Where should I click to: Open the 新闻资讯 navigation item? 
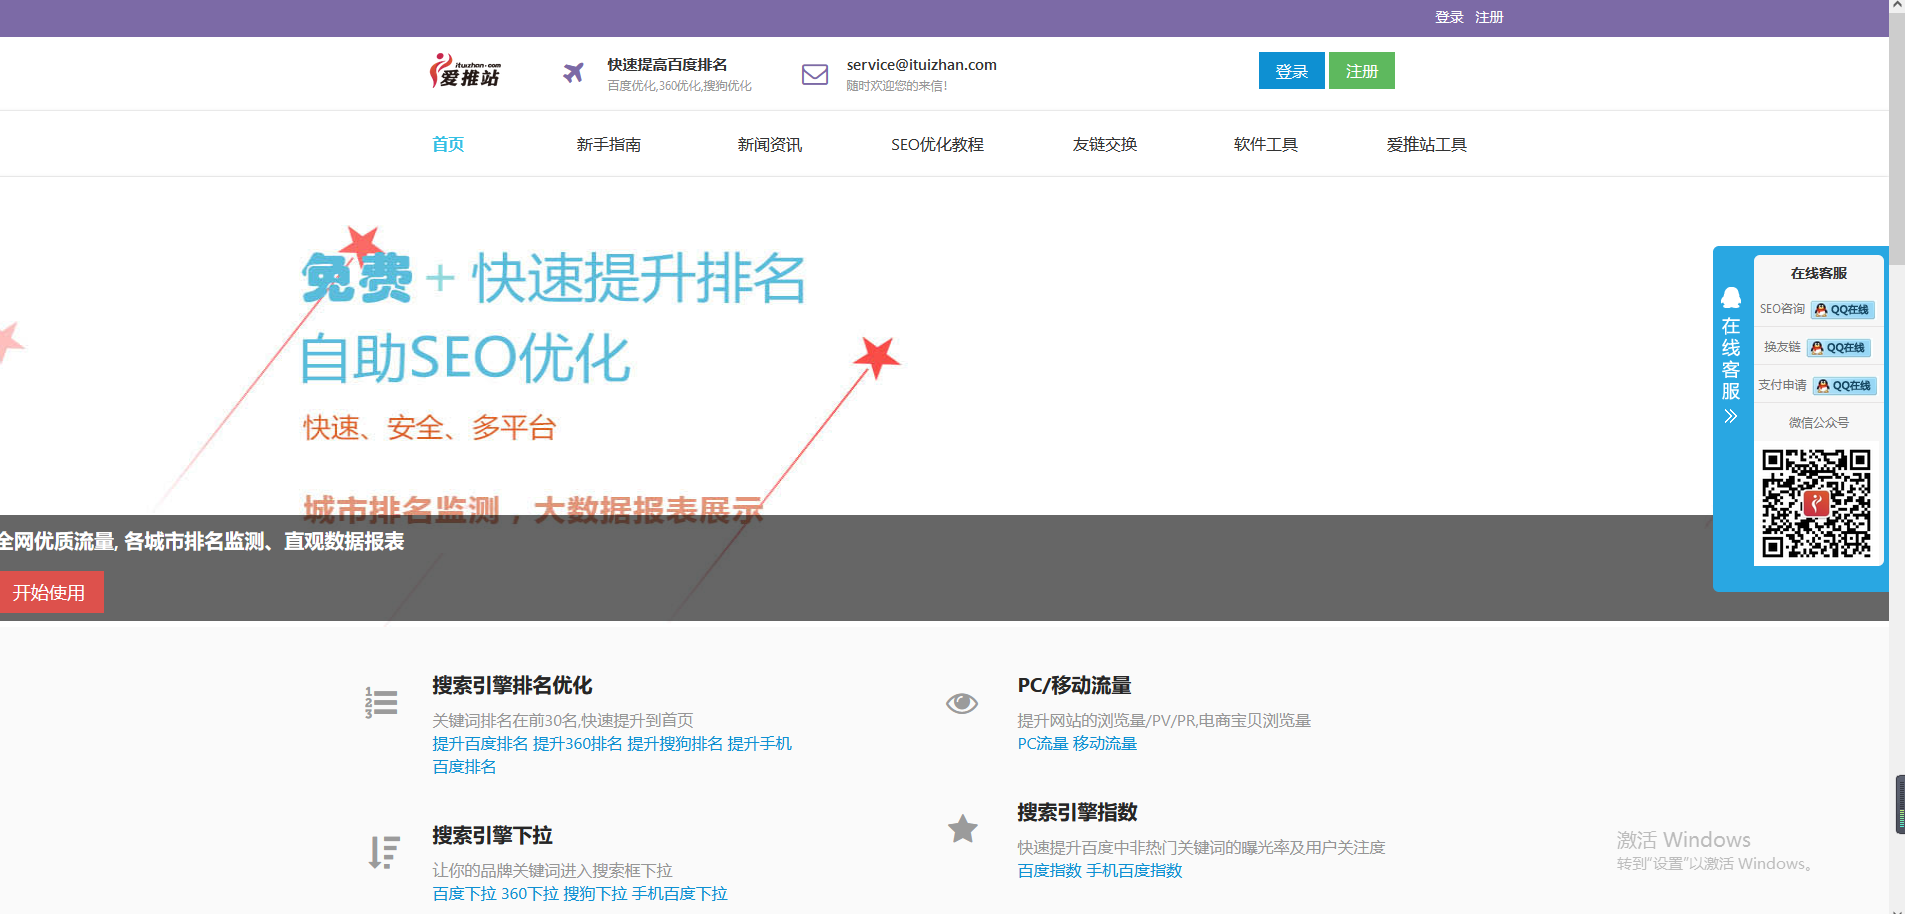click(x=770, y=145)
